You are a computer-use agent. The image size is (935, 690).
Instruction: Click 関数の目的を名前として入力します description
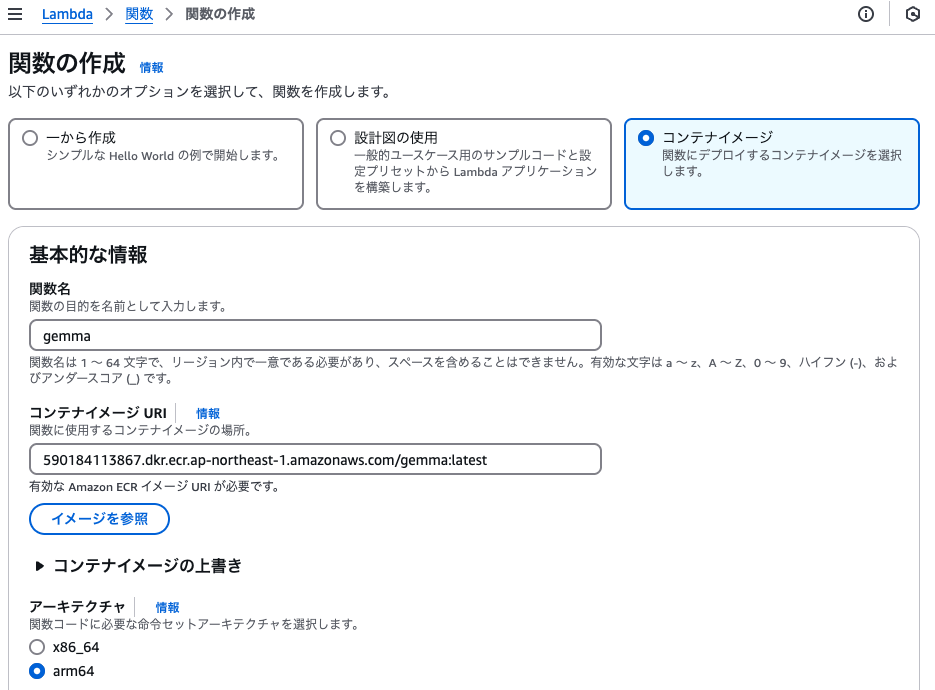128,306
